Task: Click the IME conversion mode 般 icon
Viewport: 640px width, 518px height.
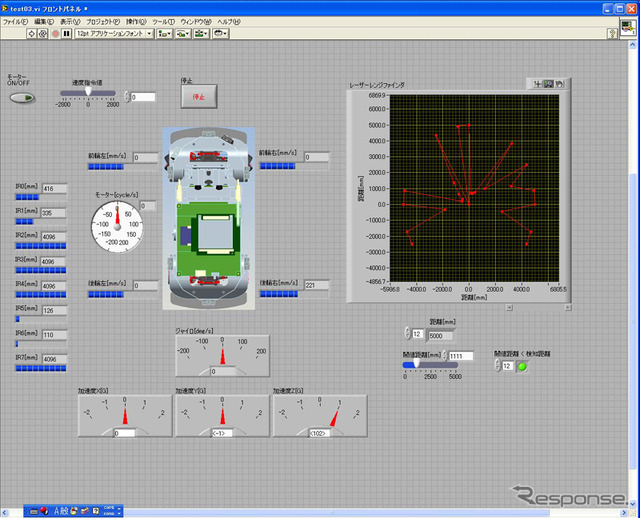Action: tap(64, 511)
